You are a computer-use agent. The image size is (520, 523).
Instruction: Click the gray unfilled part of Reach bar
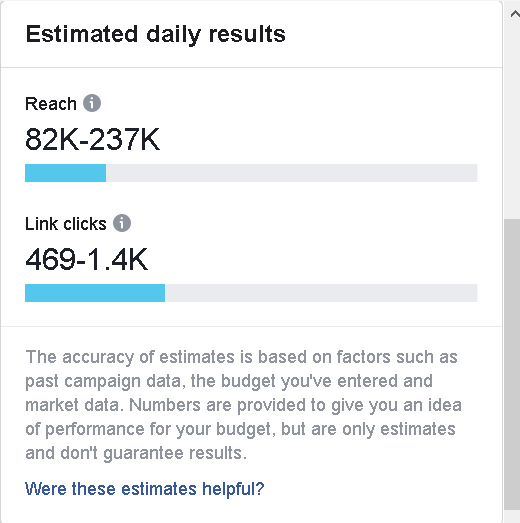coord(292,173)
